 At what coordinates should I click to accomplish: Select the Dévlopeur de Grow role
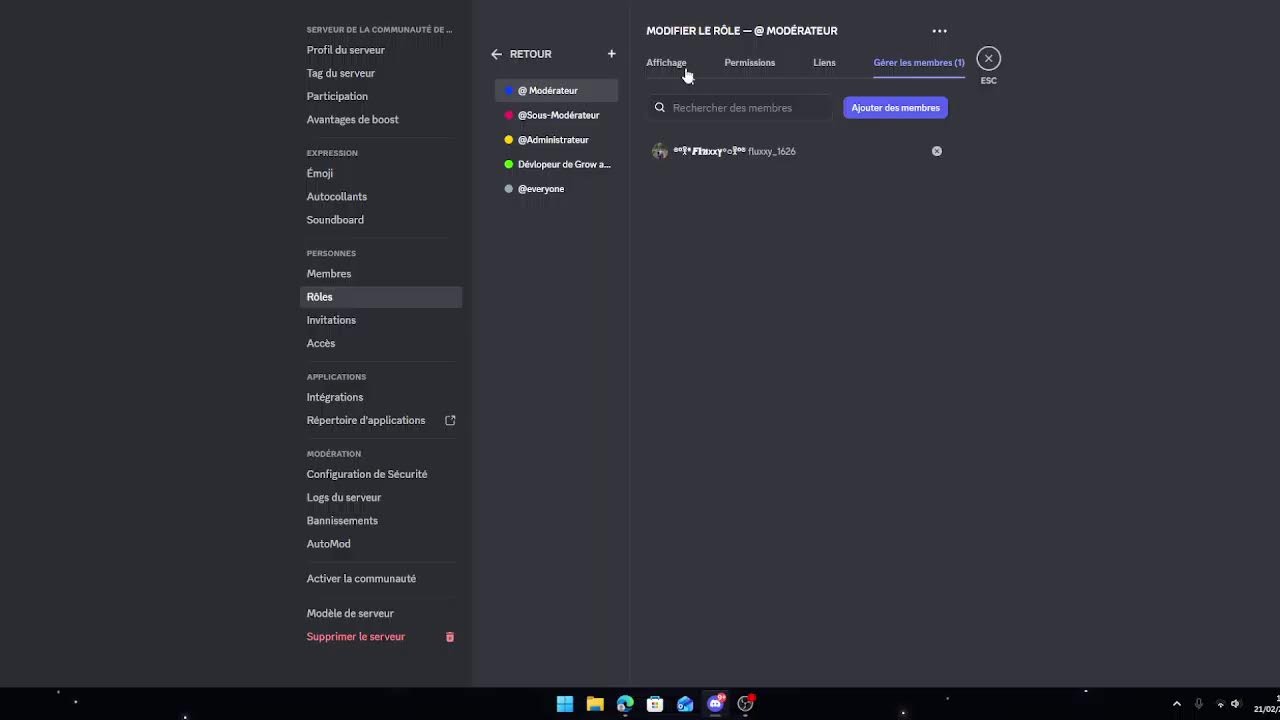pos(556,164)
